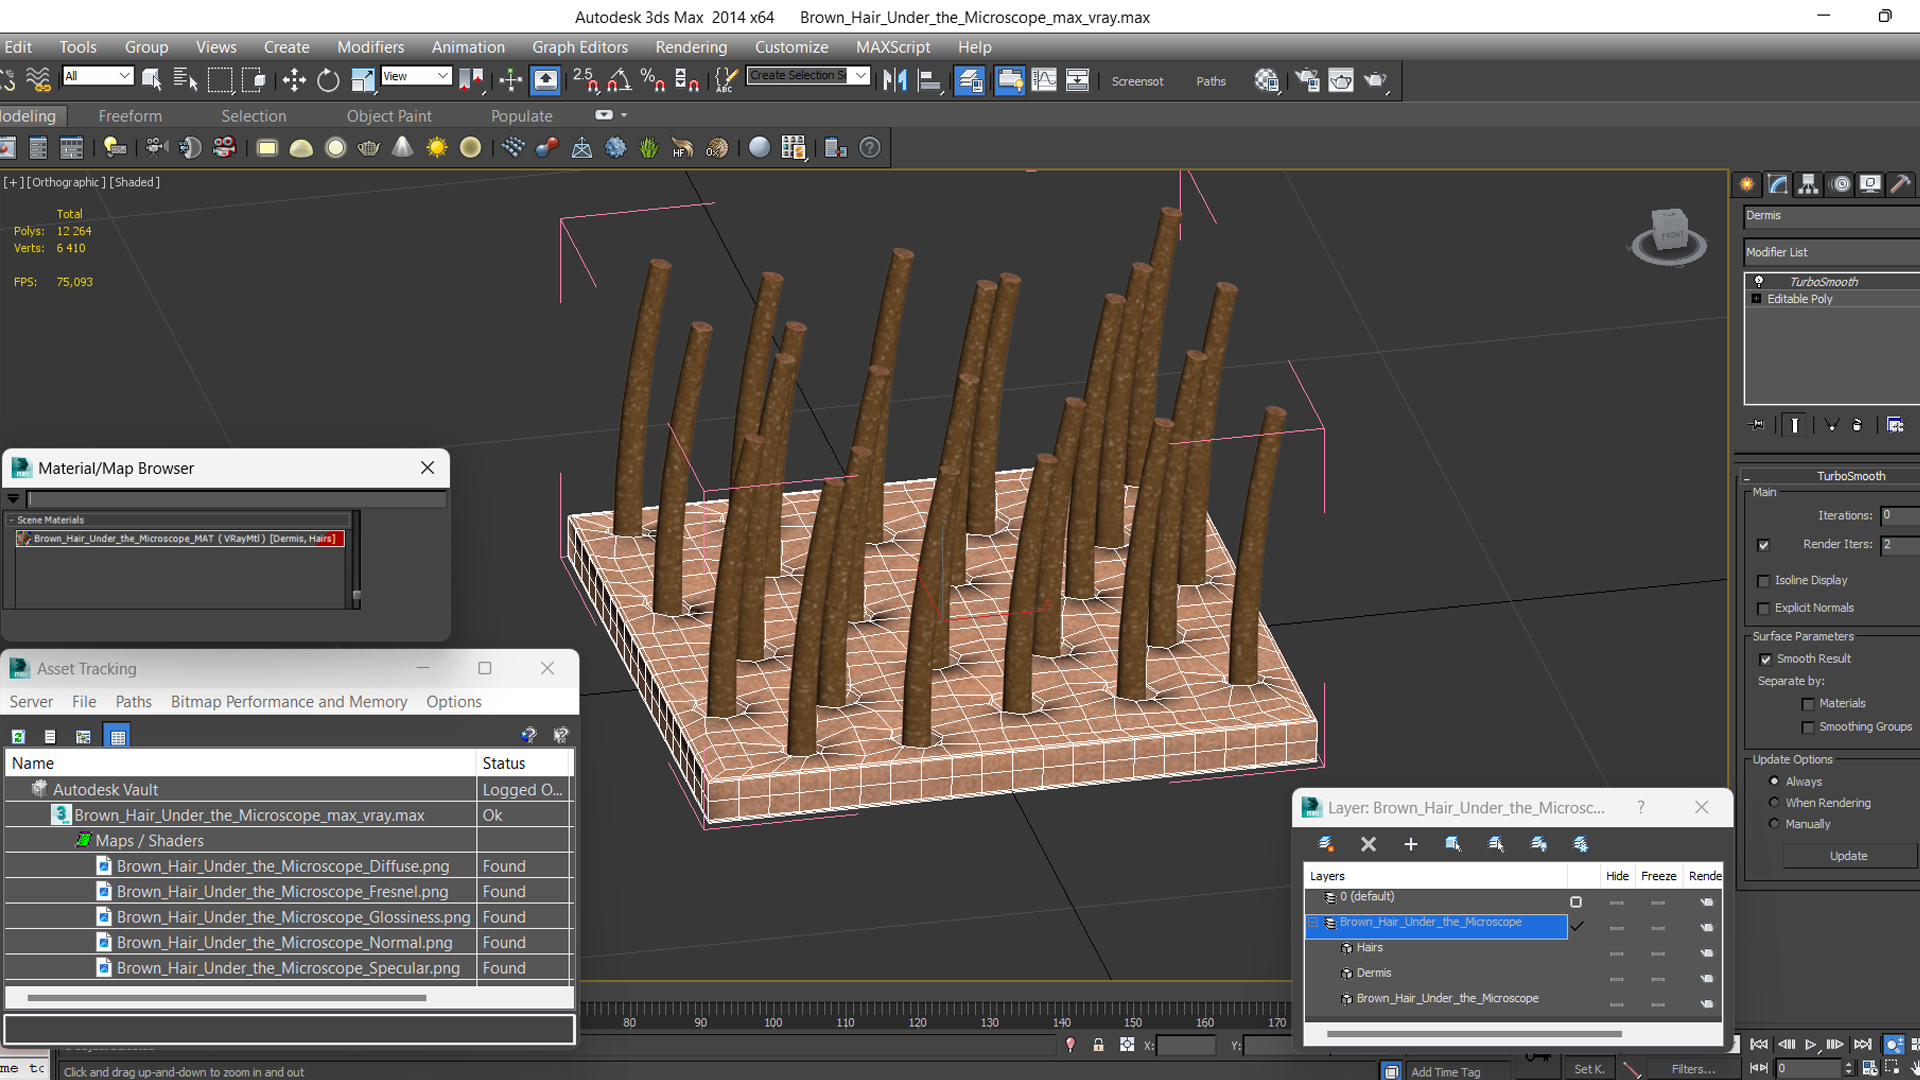1920x1080 pixels.
Task: Toggle the 2.5D Snaps button
Action: click(586, 80)
